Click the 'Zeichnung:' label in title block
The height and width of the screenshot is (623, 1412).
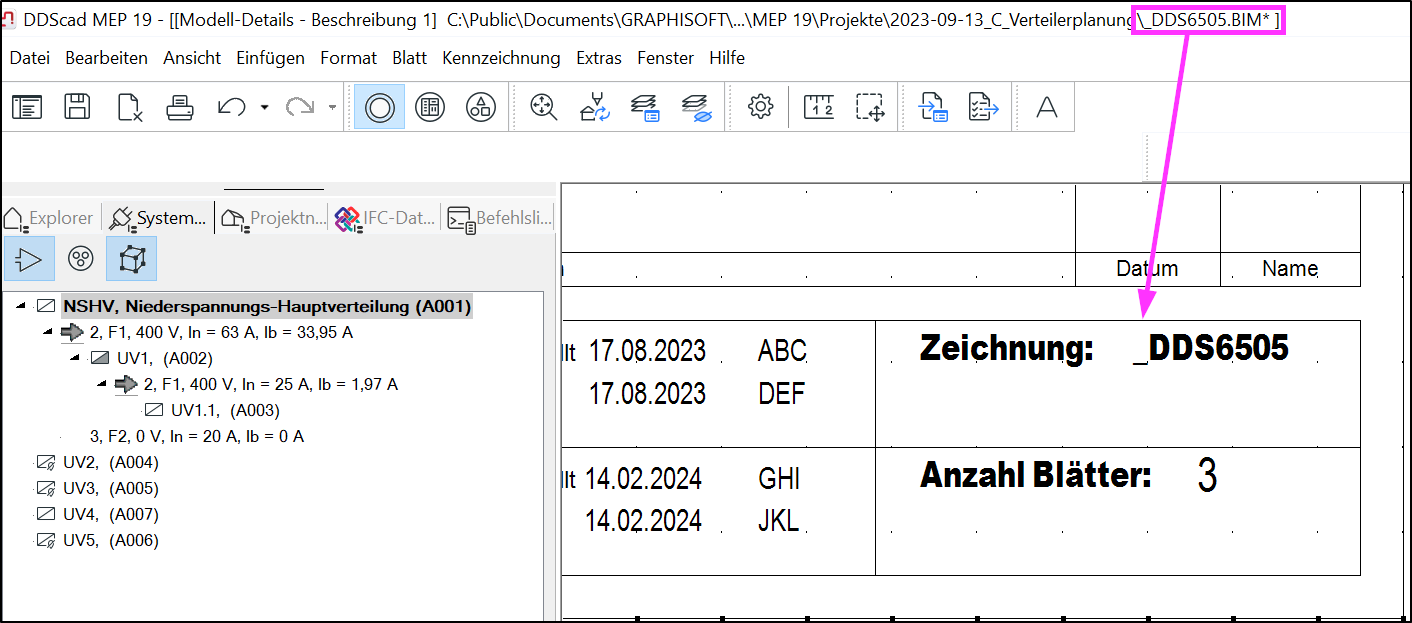pos(1007,348)
